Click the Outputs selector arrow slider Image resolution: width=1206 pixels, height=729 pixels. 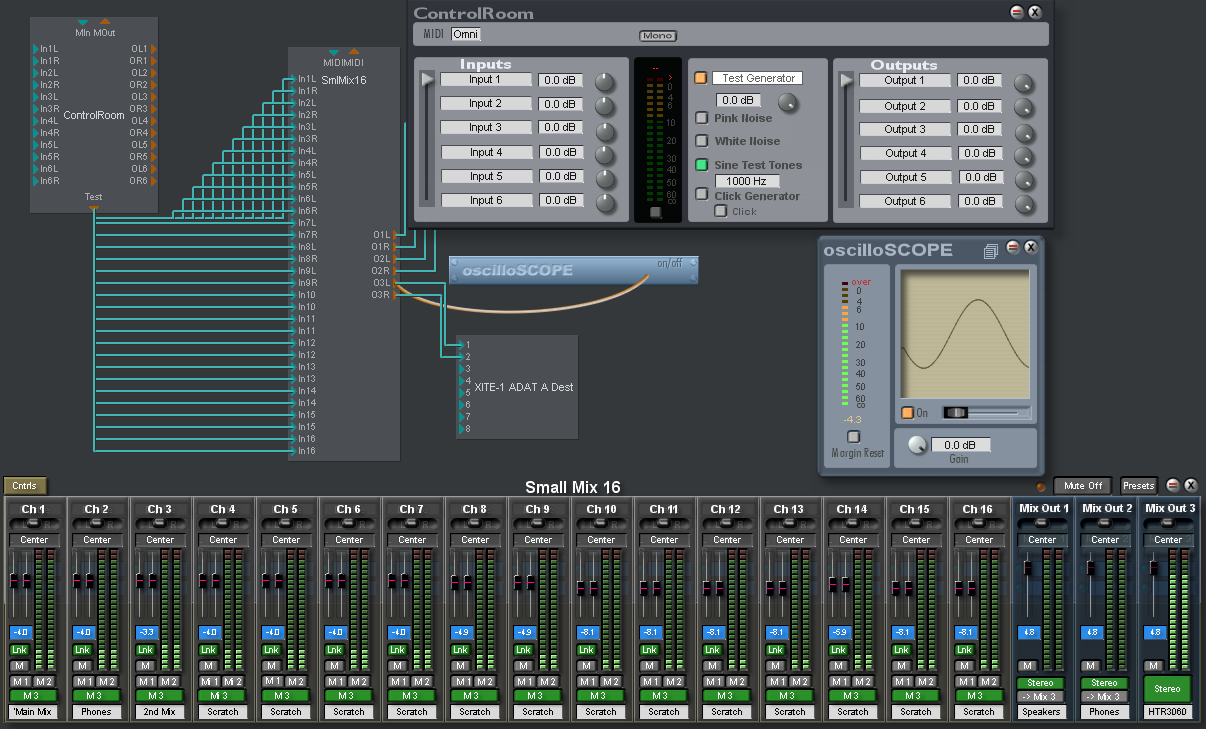point(847,81)
